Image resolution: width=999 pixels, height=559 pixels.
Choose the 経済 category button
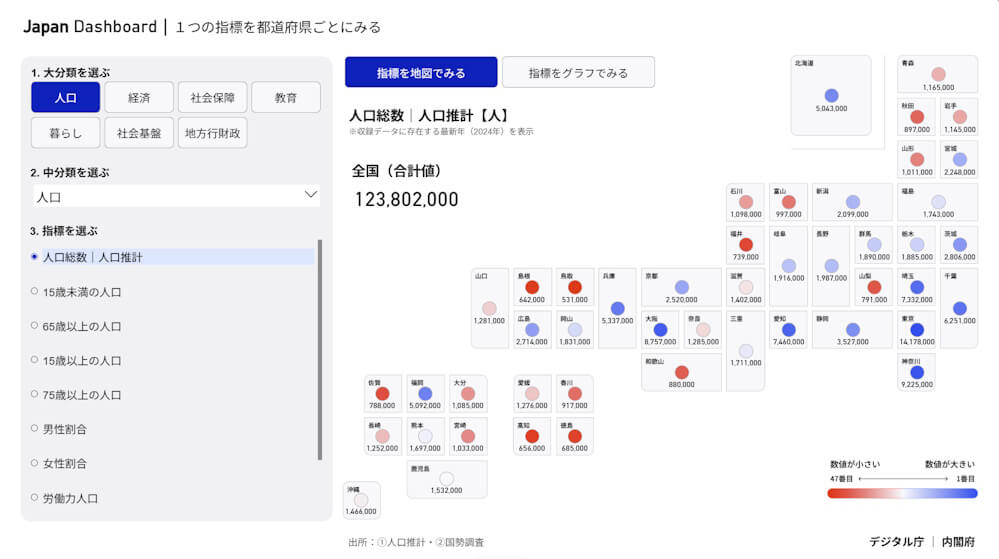coord(139,98)
